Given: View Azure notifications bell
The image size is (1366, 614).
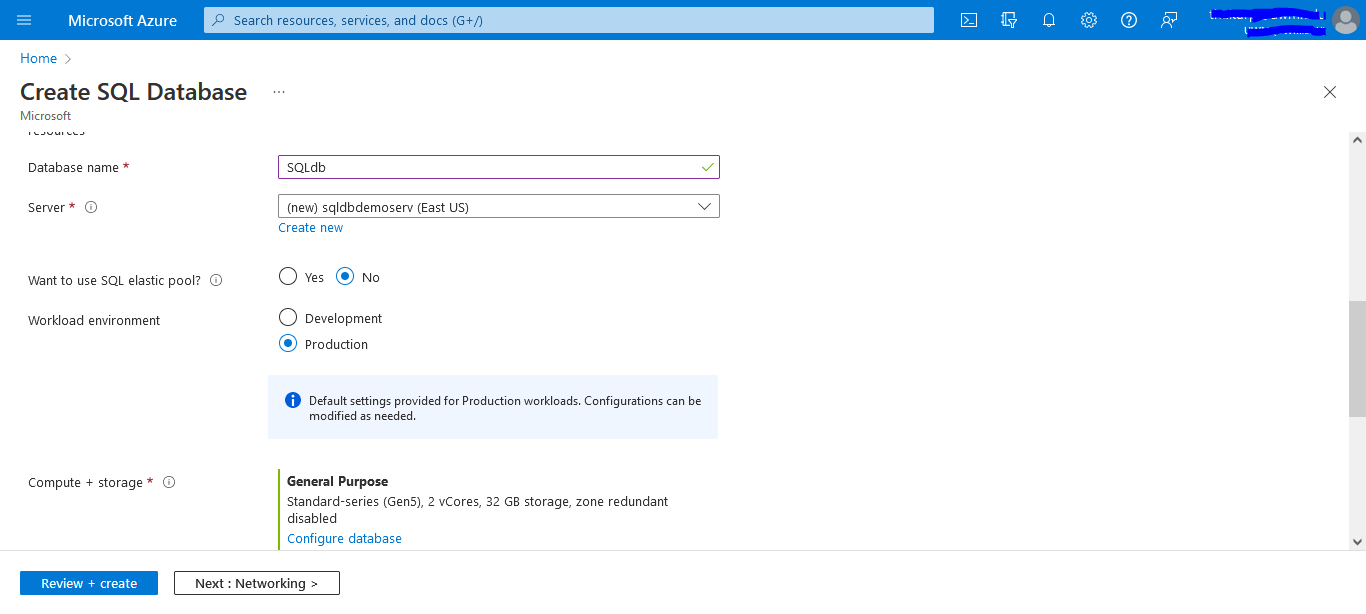Looking at the screenshot, I should pos(1048,19).
